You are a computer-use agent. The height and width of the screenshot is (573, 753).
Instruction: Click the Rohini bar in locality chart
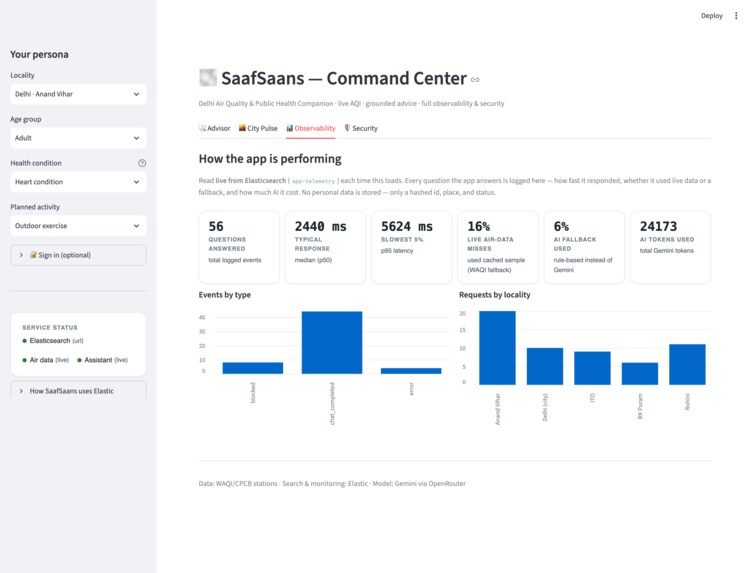[687, 365]
